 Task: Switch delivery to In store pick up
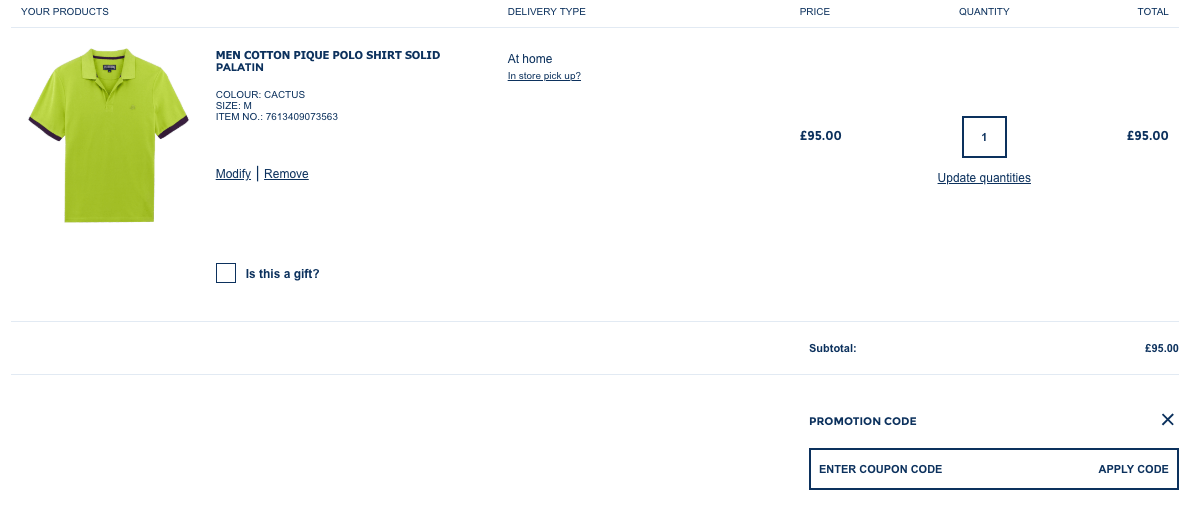544,76
